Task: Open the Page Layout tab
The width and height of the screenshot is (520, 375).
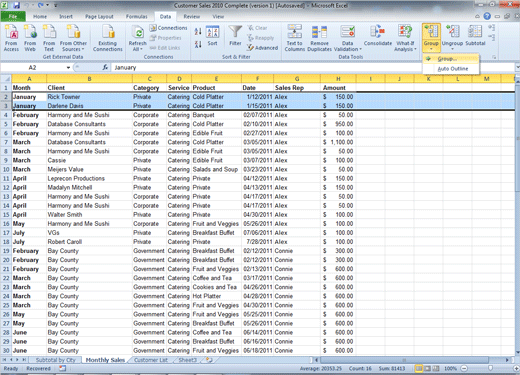Action: tap(99, 16)
